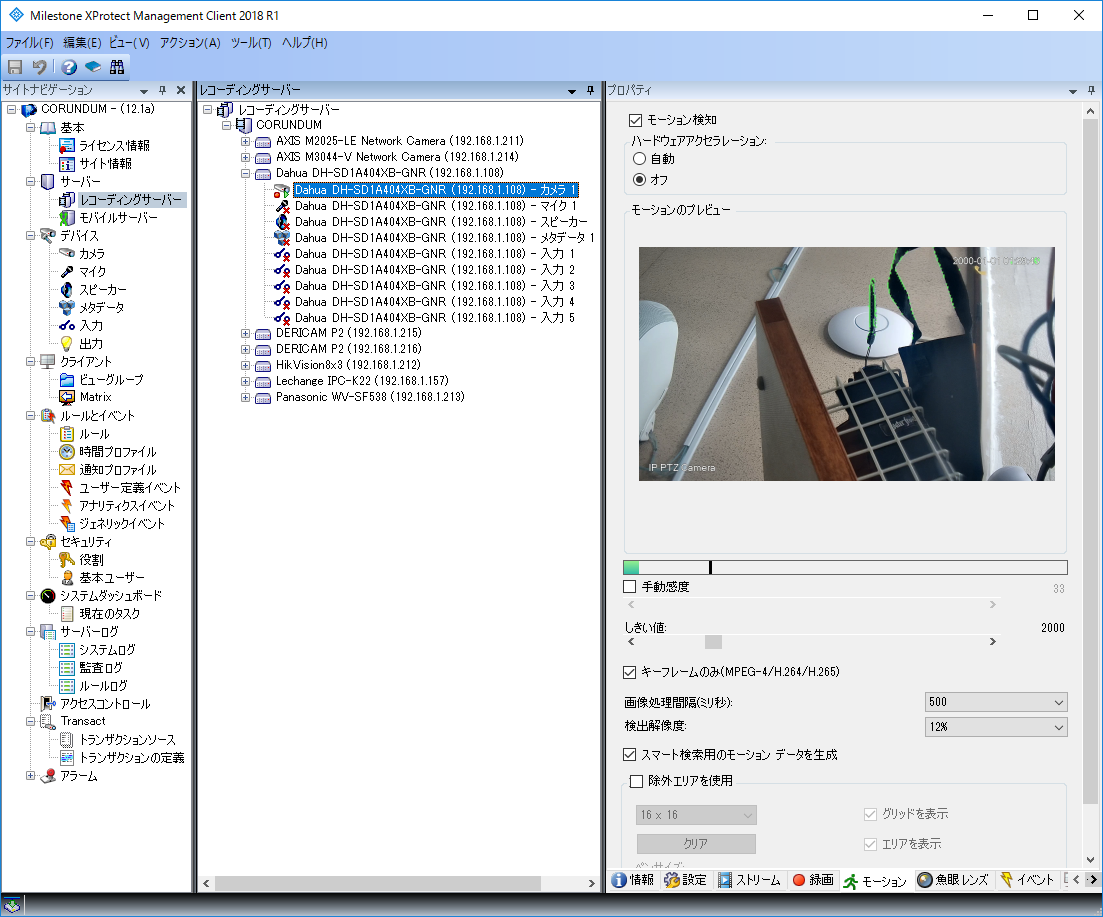Open 現在のタスク item
Screen dimensions: 1103x917
click(x=109, y=614)
